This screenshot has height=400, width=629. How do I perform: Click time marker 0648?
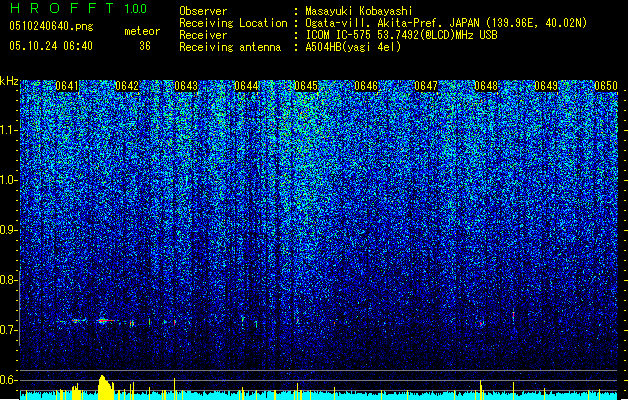486,86
